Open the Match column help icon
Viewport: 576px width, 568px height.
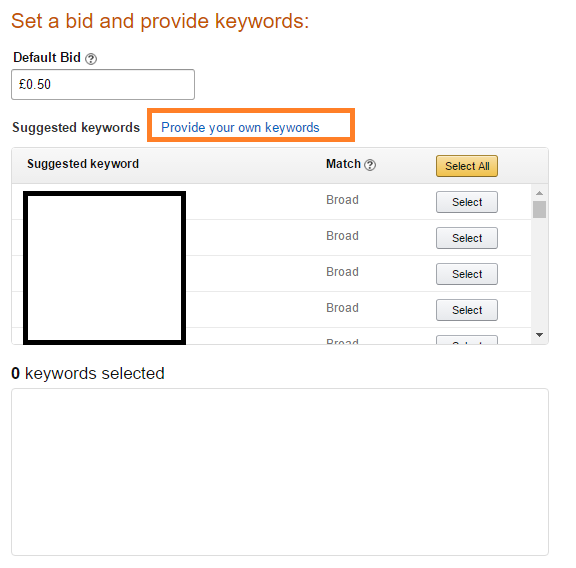tap(370, 165)
